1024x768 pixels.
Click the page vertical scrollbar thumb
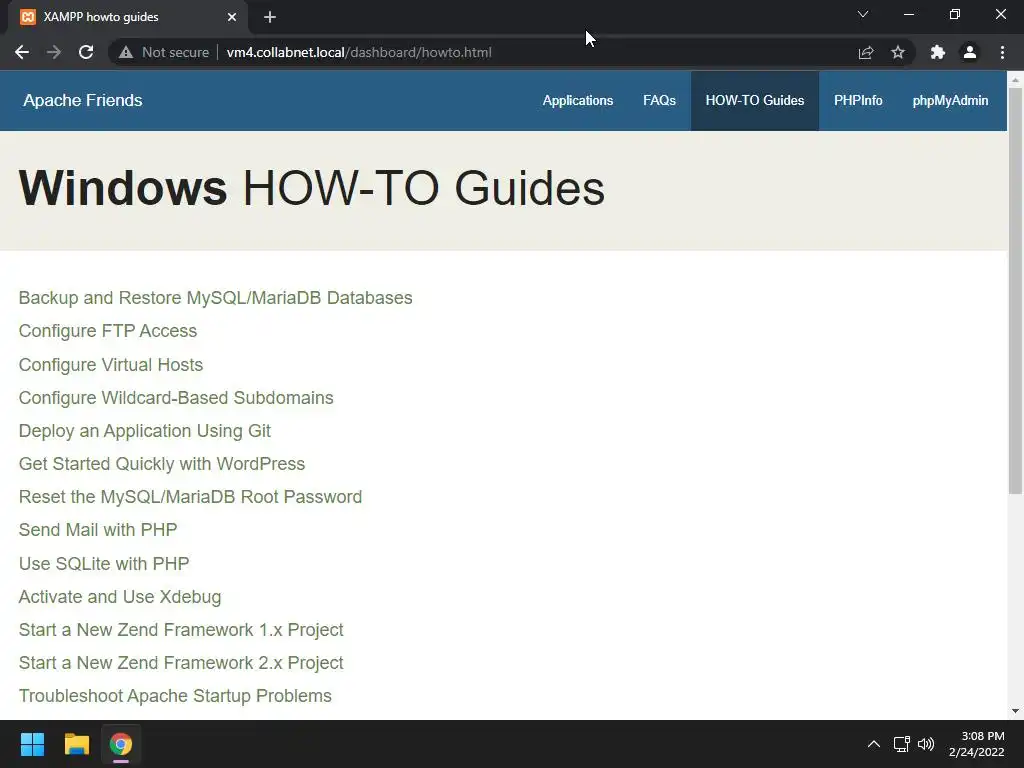[x=1015, y=291]
